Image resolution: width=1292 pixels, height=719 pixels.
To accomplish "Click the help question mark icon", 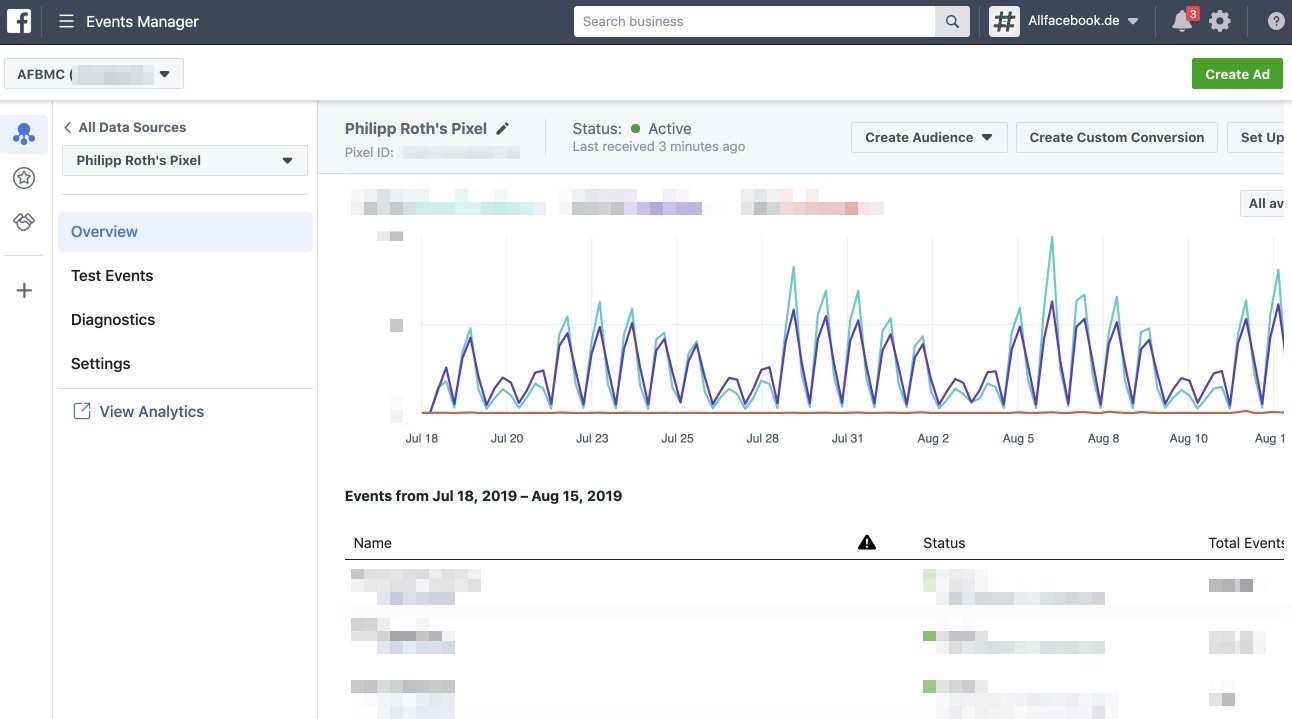I will coord(1276,21).
